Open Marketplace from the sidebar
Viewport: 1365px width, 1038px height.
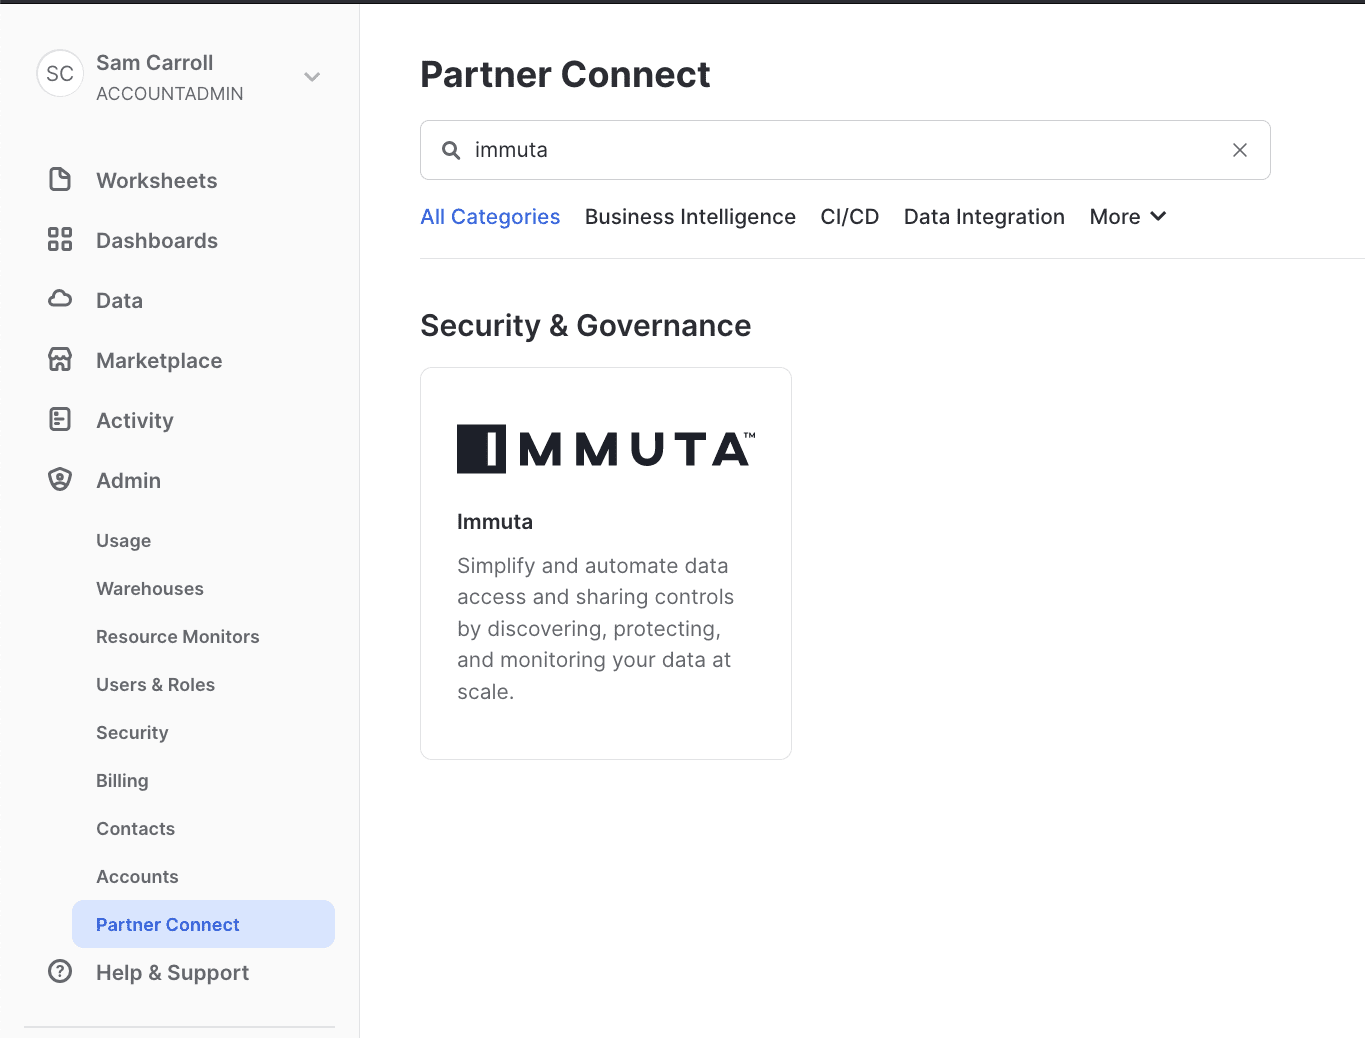[159, 360]
